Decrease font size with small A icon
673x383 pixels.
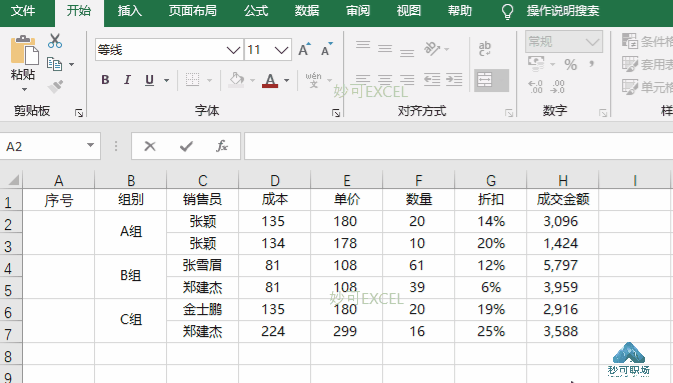pos(327,50)
